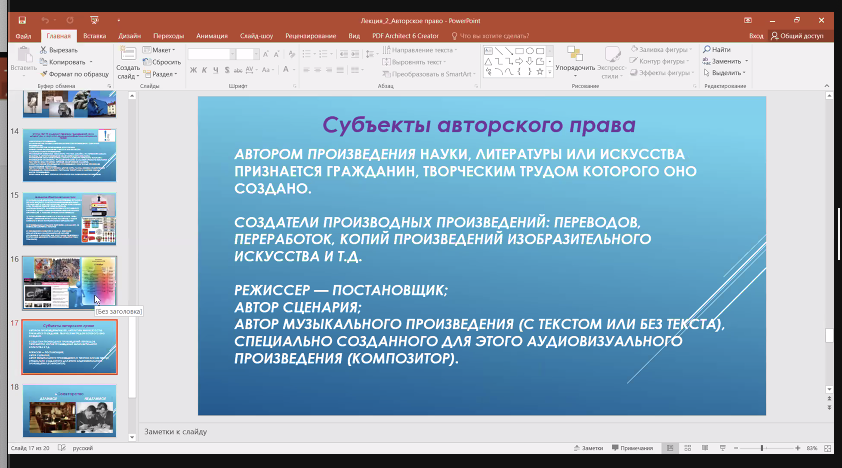Click the Копировать copy button

(x=62, y=62)
